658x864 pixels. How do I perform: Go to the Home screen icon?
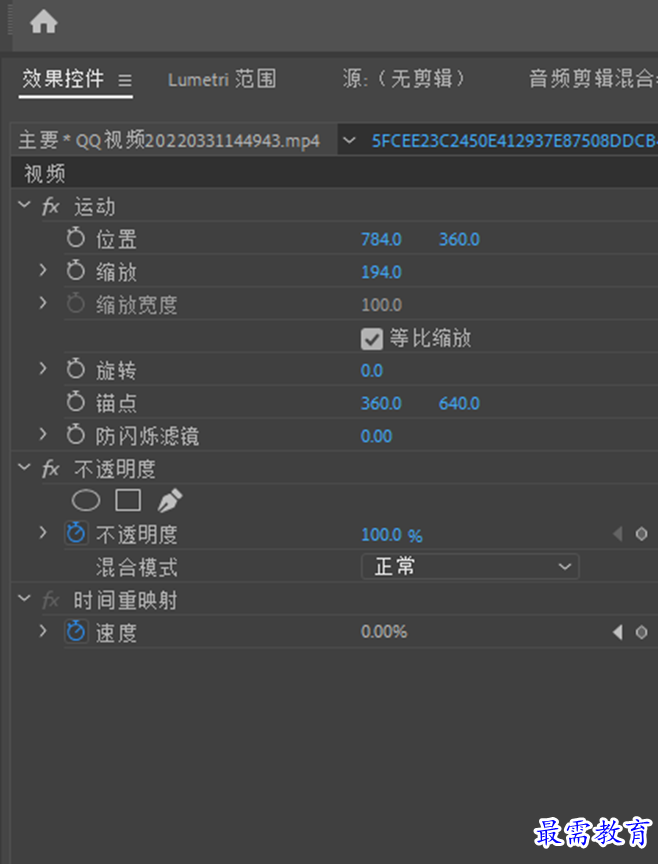44,23
